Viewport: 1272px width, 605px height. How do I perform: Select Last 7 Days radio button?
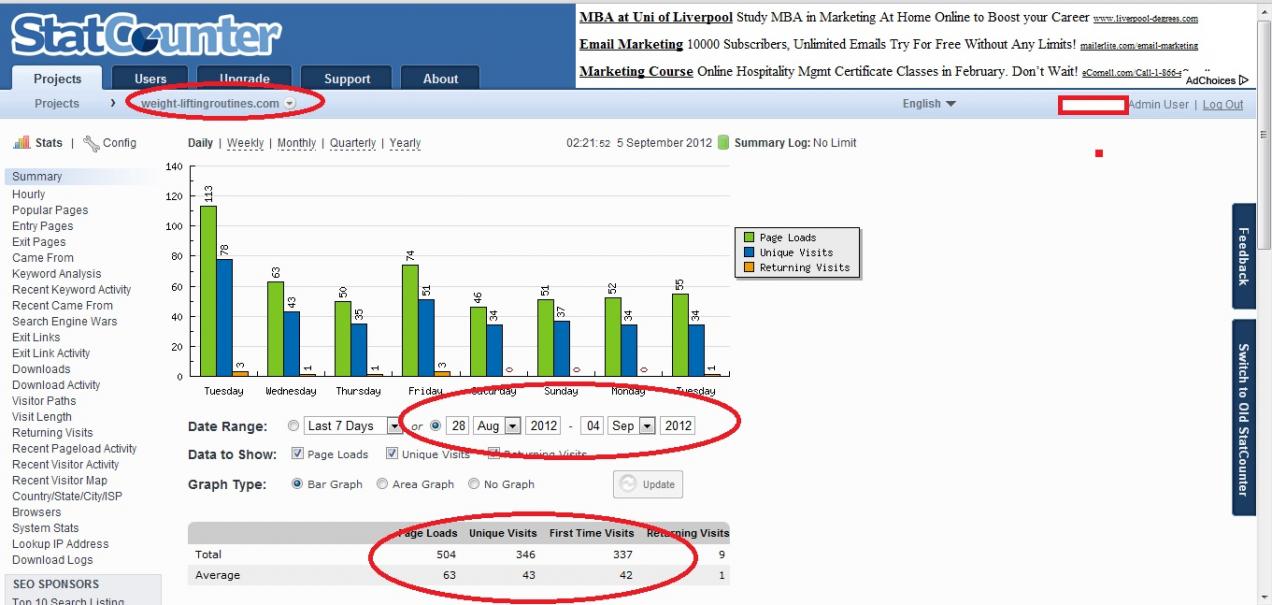[x=293, y=426]
